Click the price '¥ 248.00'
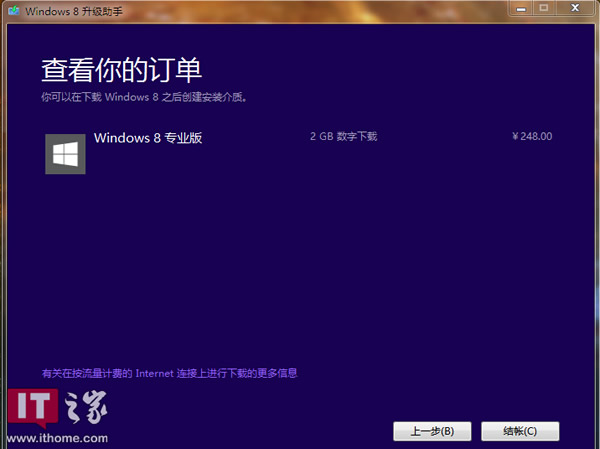This screenshot has width=600, height=449. [532, 136]
